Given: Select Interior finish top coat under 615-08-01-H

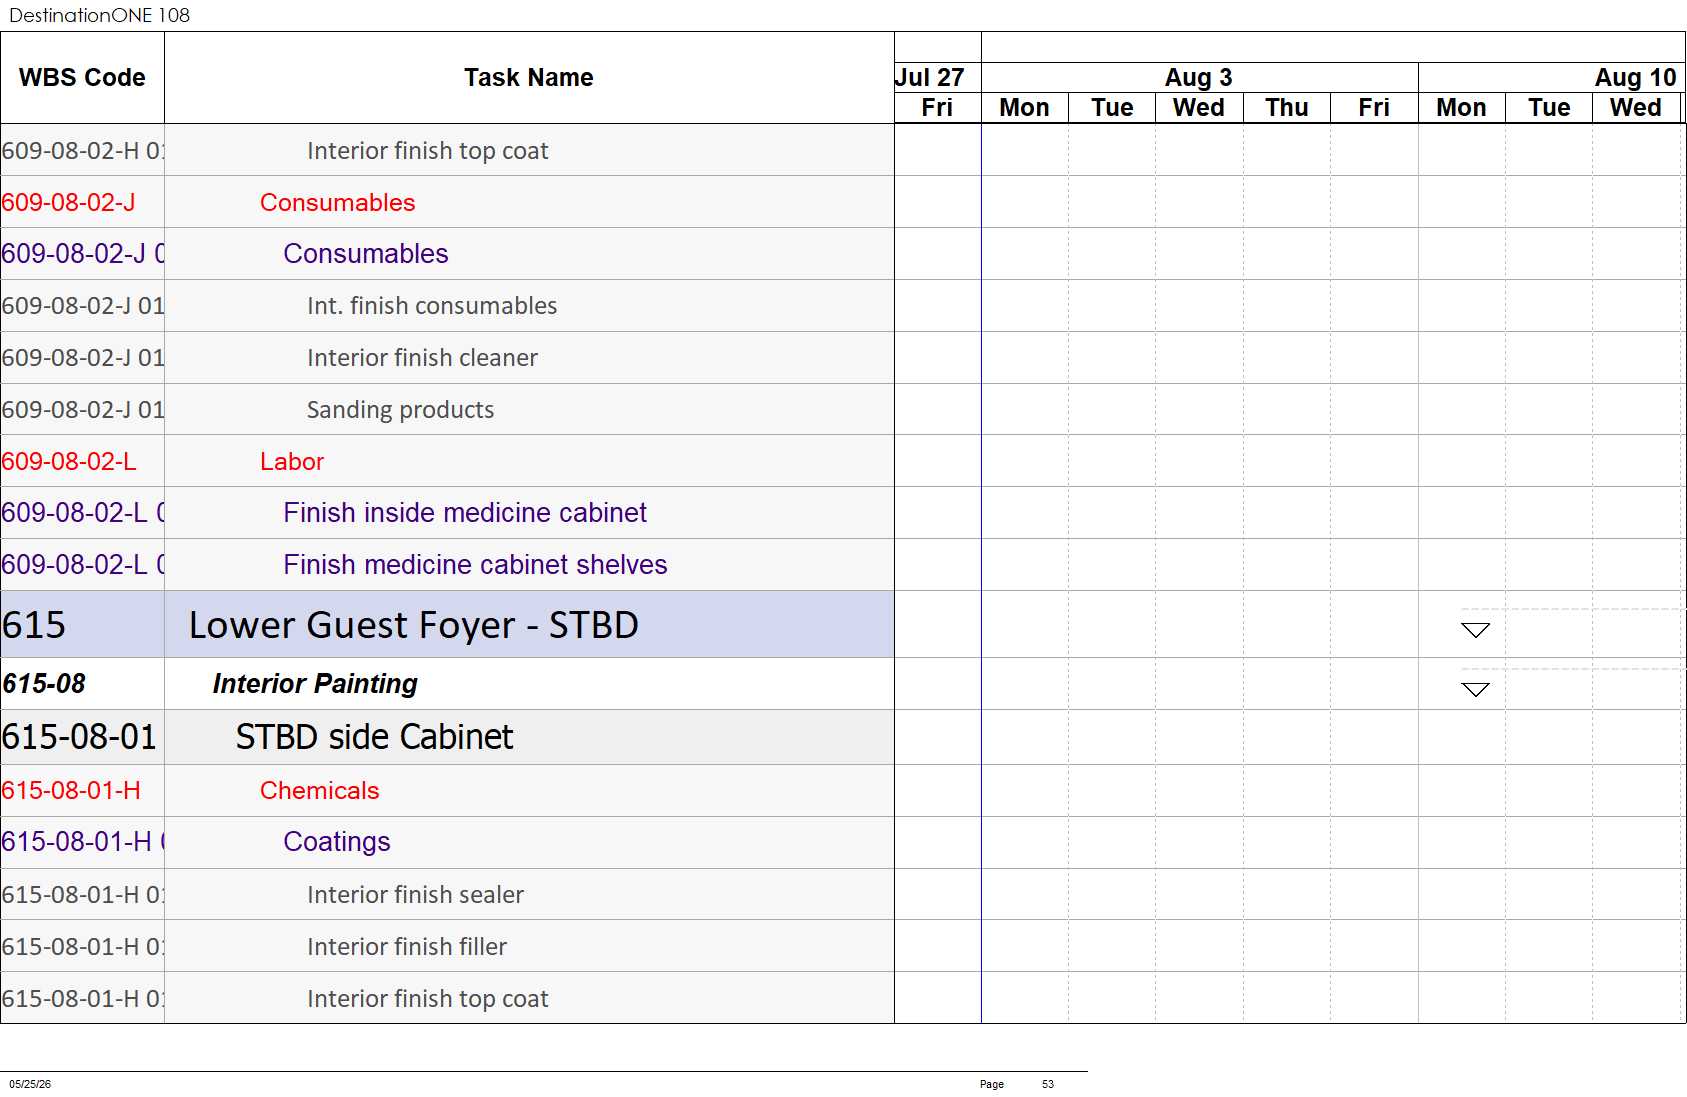Looking at the screenshot, I should click(x=427, y=999).
